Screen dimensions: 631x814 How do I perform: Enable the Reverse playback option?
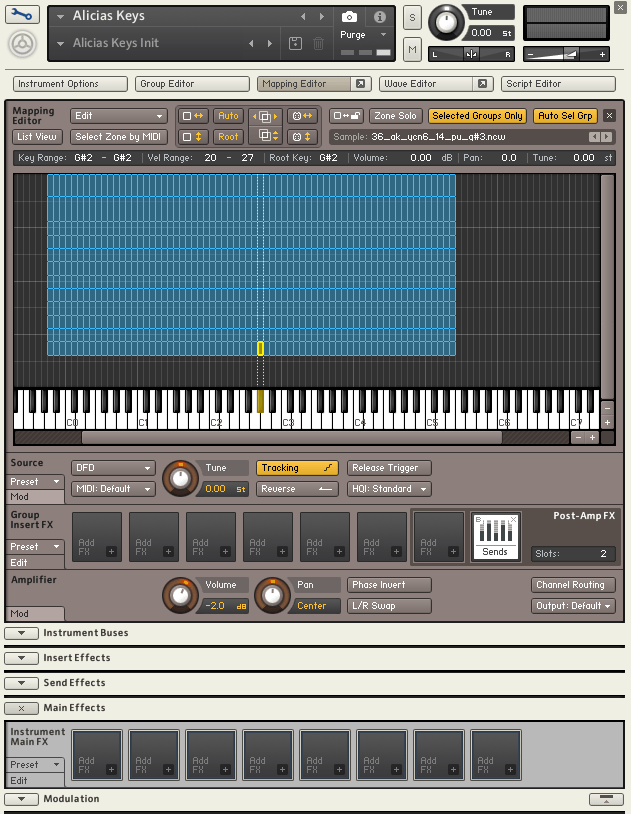pyautogui.click(x=297, y=489)
